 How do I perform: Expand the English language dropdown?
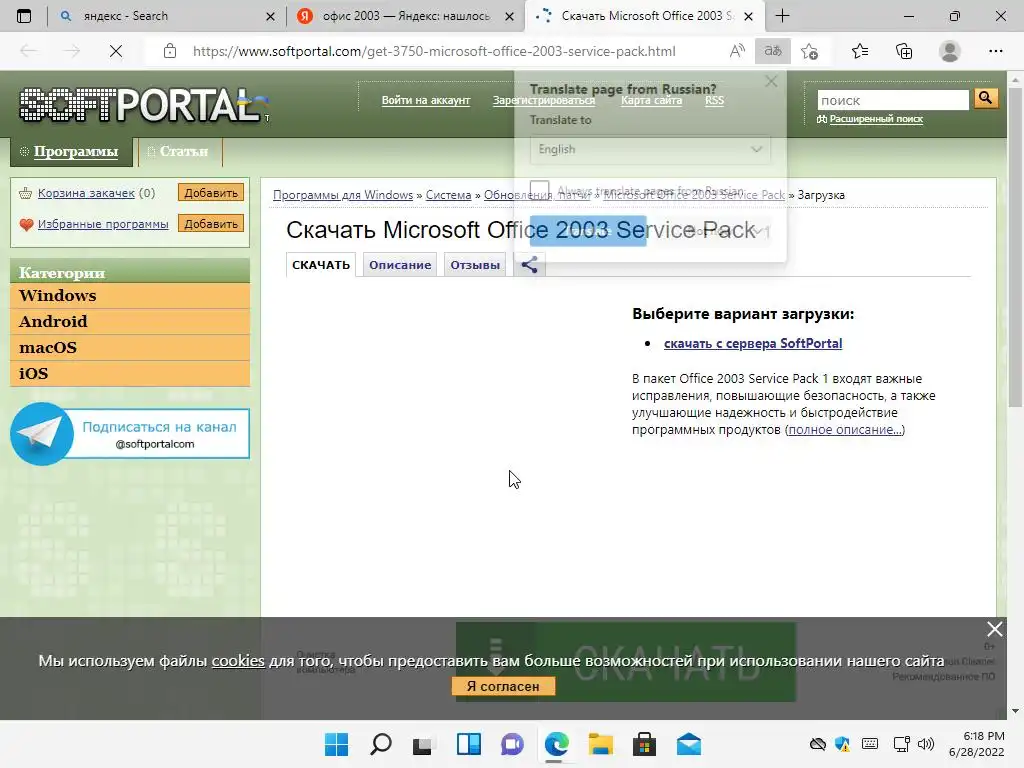click(650, 150)
